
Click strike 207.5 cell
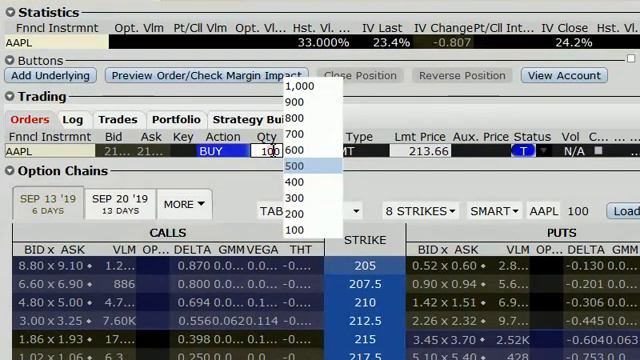point(365,284)
